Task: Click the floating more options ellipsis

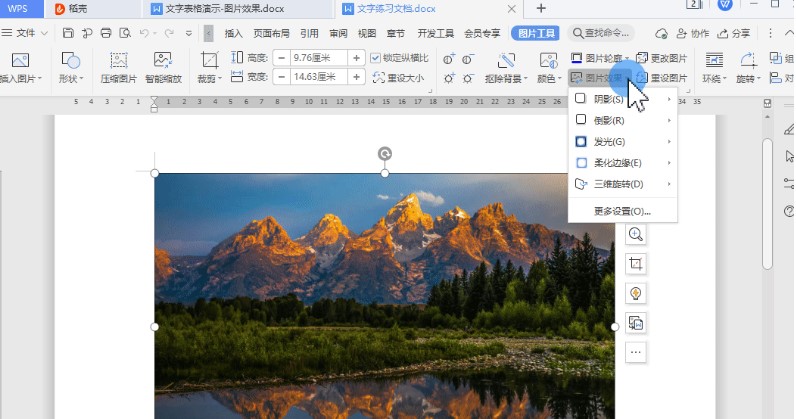Action: [x=636, y=352]
